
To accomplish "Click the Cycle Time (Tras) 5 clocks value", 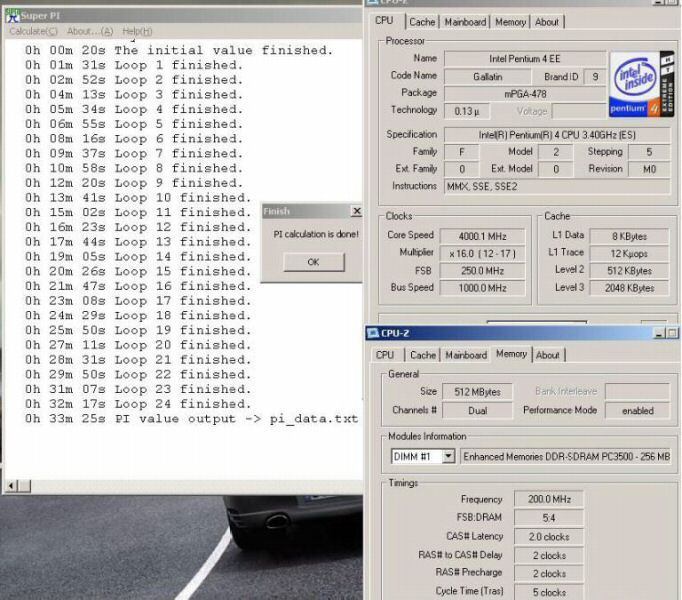I will coord(549,593).
